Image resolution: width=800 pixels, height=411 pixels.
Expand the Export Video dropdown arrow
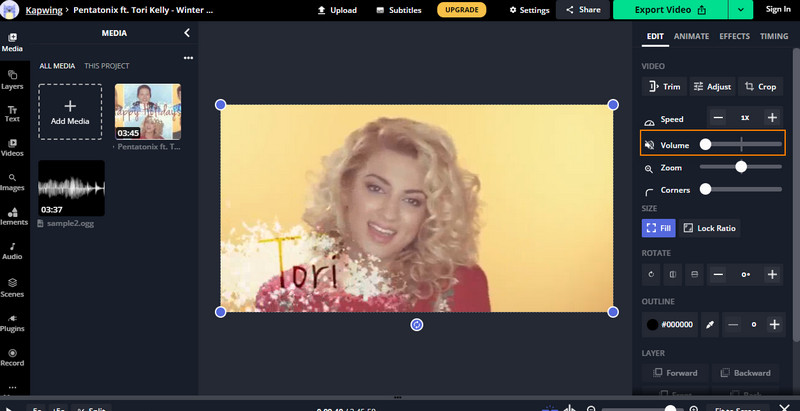741,10
